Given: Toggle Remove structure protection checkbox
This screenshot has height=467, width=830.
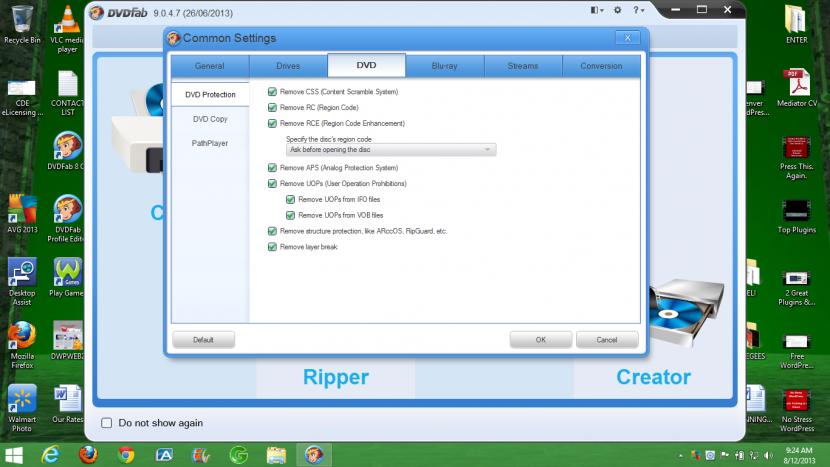Looking at the screenshot, I should pos(272,231).
